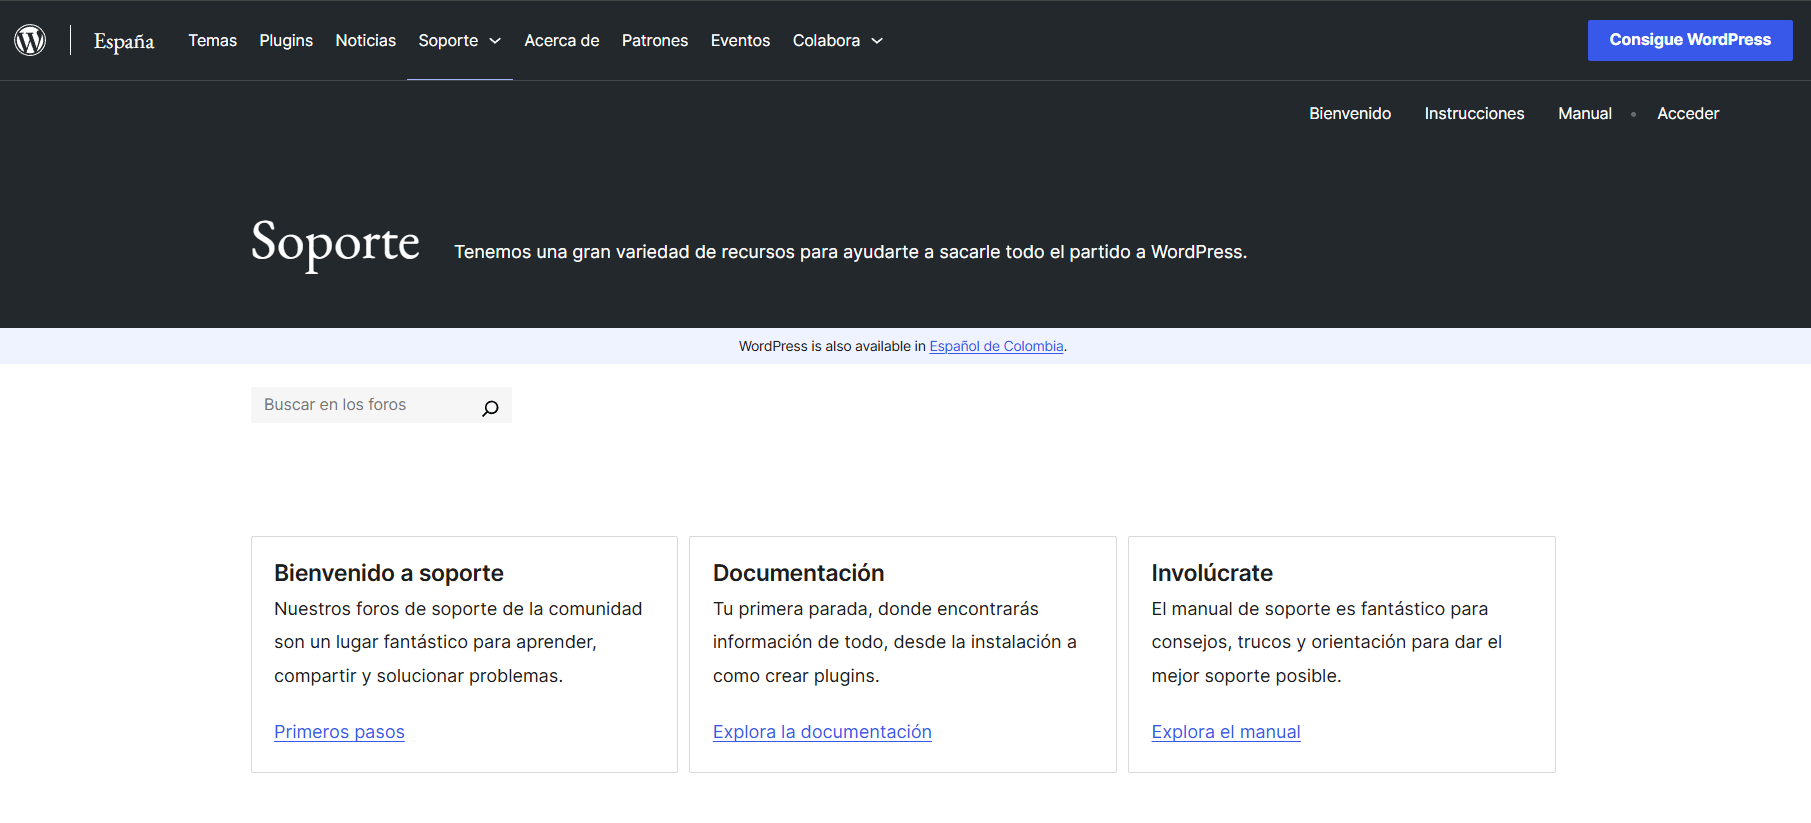The image size is (1811, 823).
Task: Click the Consigue WordPress button
Action: coord(1690,40)
